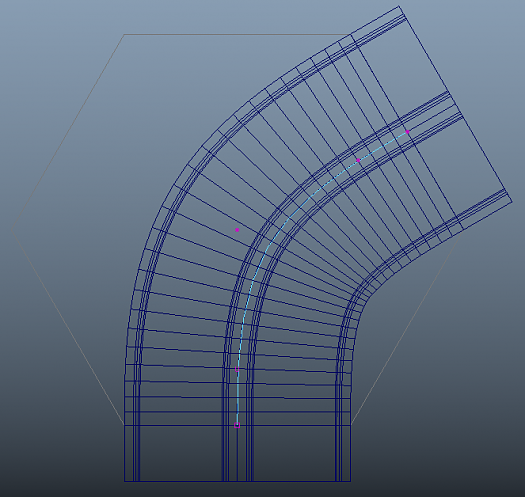Pick the middle magenta CV on the cyan curve
The width and height of the screenshot is (525, 497).
pos(358,160)
